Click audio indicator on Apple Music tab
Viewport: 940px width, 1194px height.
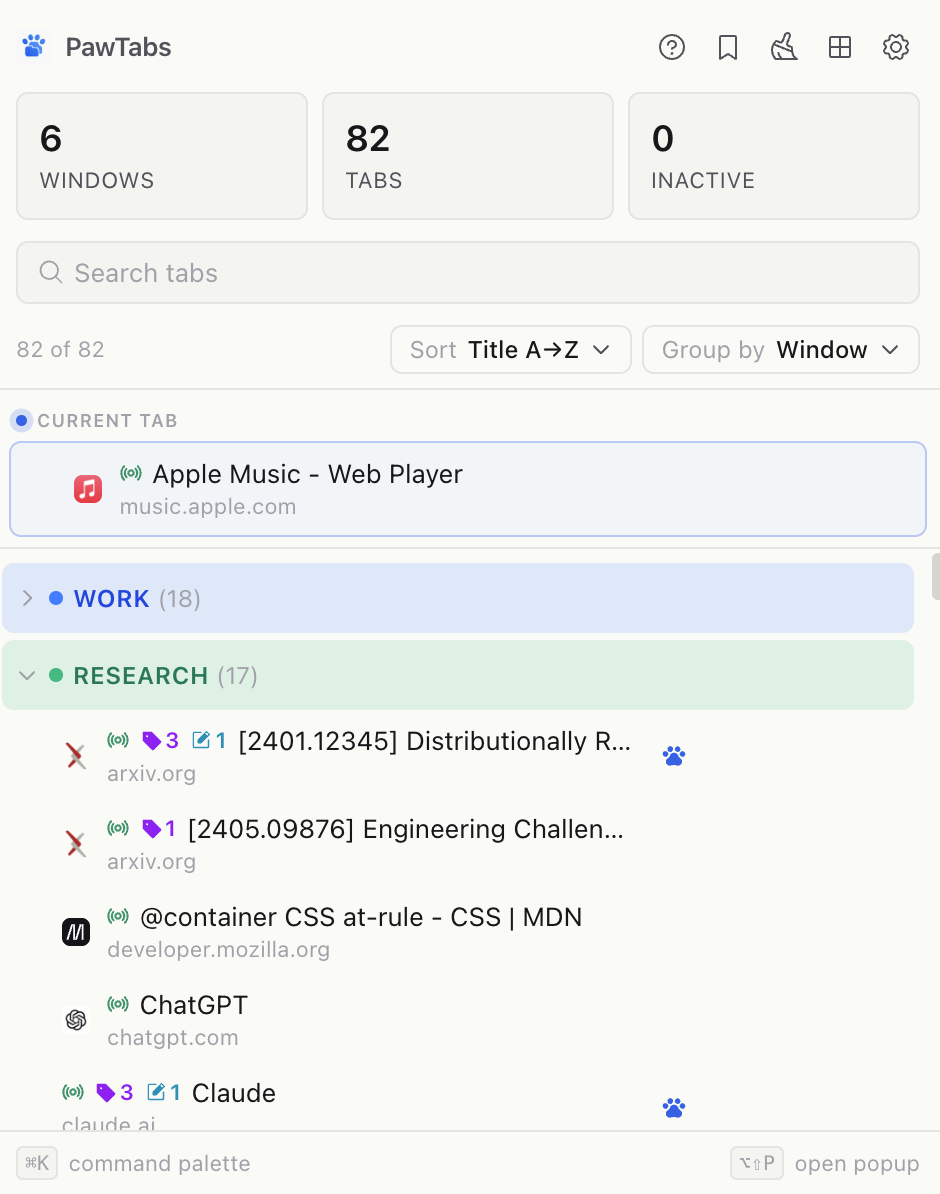131,473
